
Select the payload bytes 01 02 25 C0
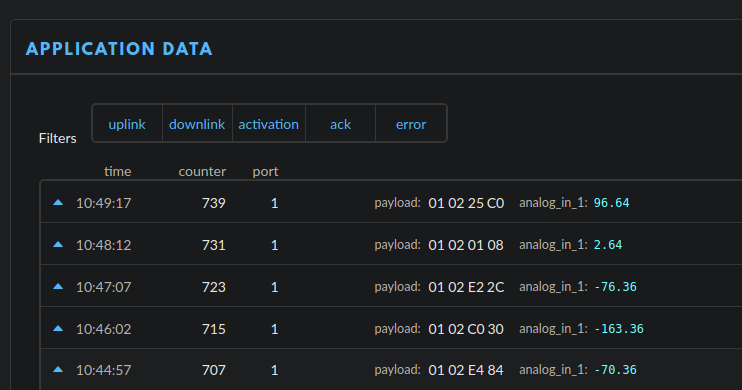click(x=466, y=203)
